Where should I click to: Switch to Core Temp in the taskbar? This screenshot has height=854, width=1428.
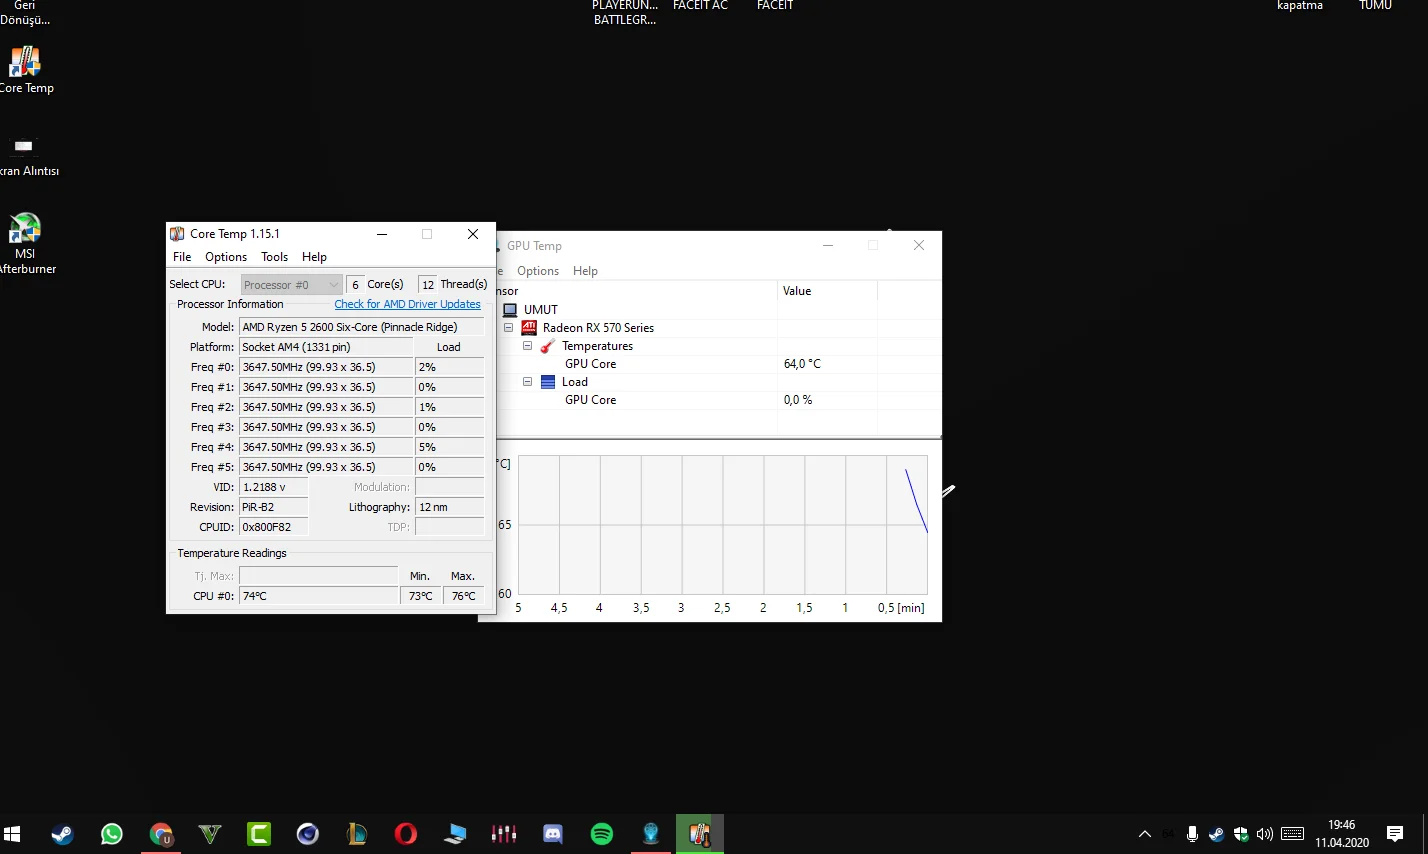tap(700, 834)
